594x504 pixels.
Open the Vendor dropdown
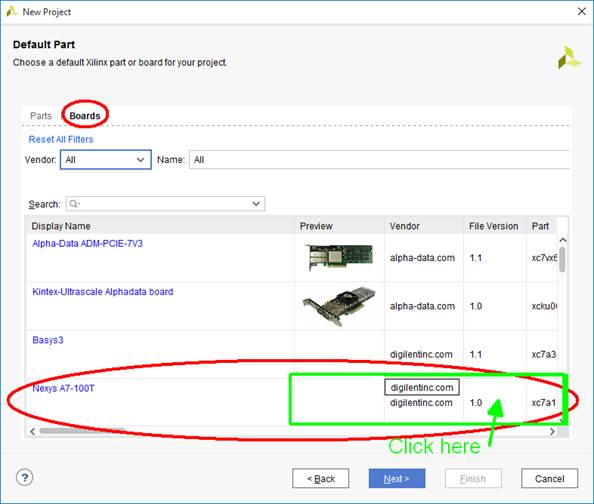106,160
